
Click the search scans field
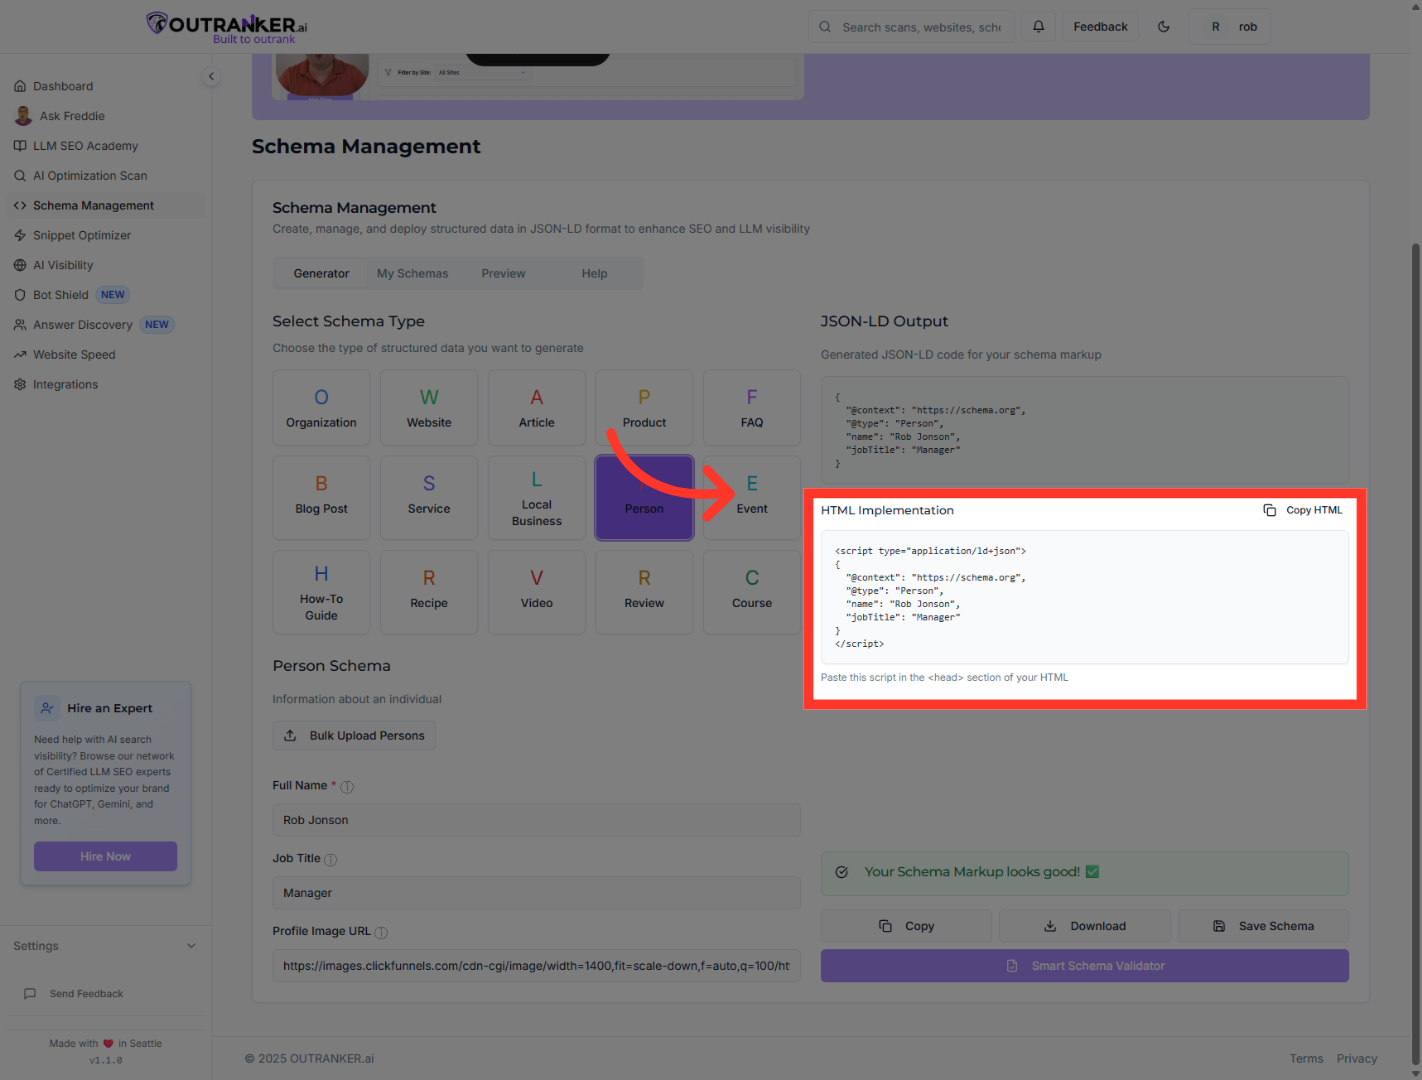[x=911, y=27]
